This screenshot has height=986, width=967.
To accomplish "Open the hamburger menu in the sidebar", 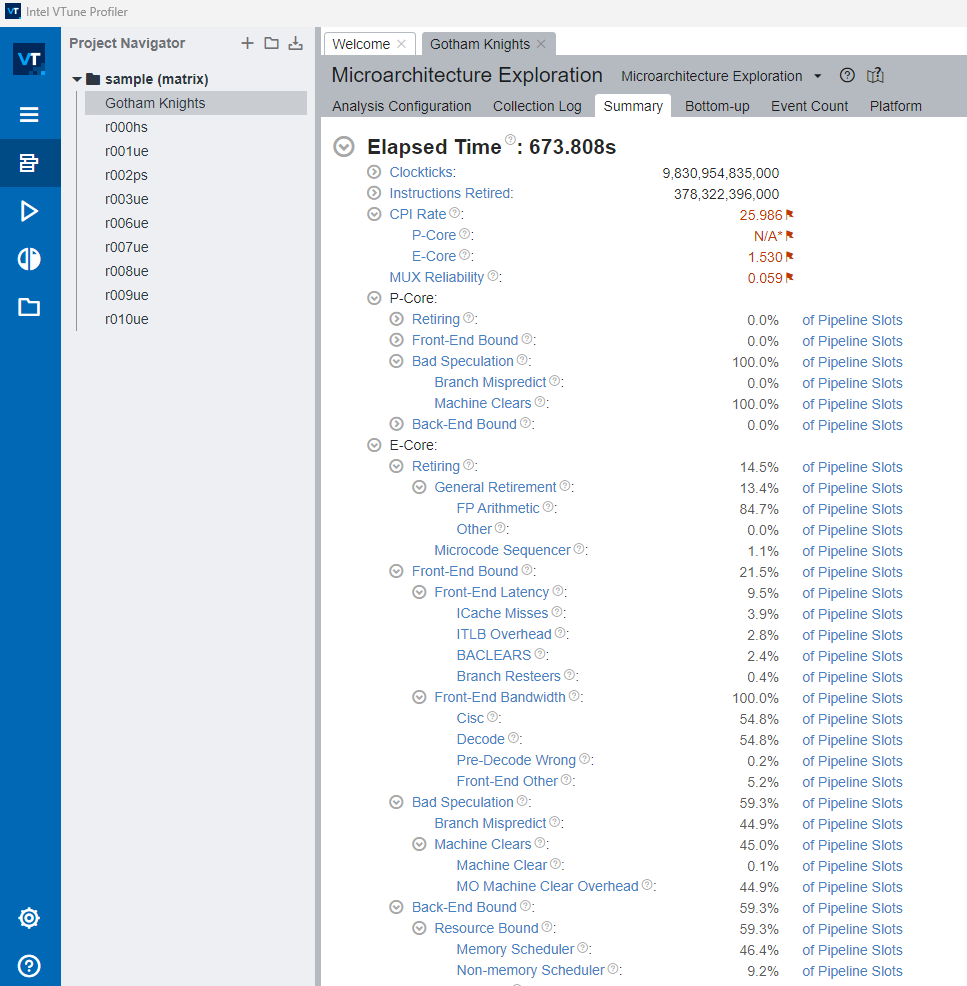I will coord(29,115).
